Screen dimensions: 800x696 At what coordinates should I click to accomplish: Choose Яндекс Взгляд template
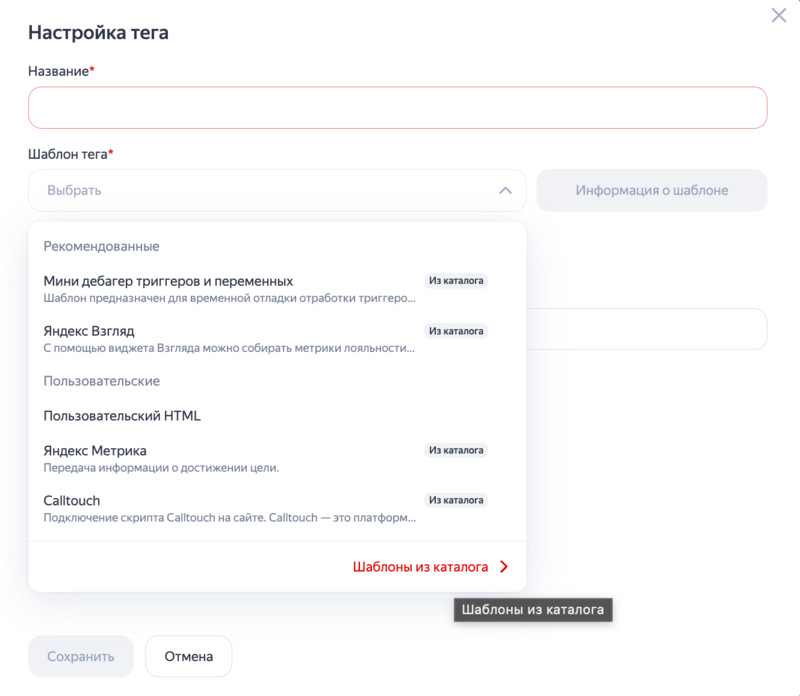[x=89, y=331]
